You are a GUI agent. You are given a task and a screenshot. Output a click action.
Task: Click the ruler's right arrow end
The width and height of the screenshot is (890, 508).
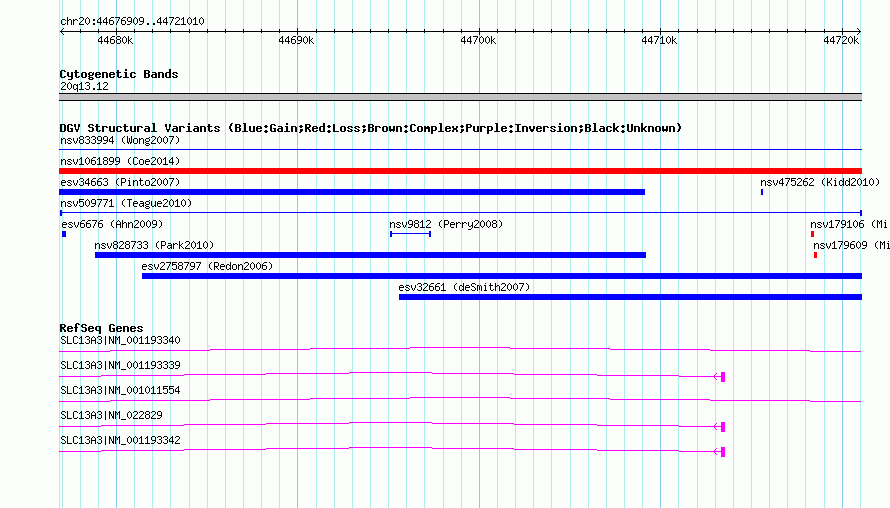[x=859, y=31]
